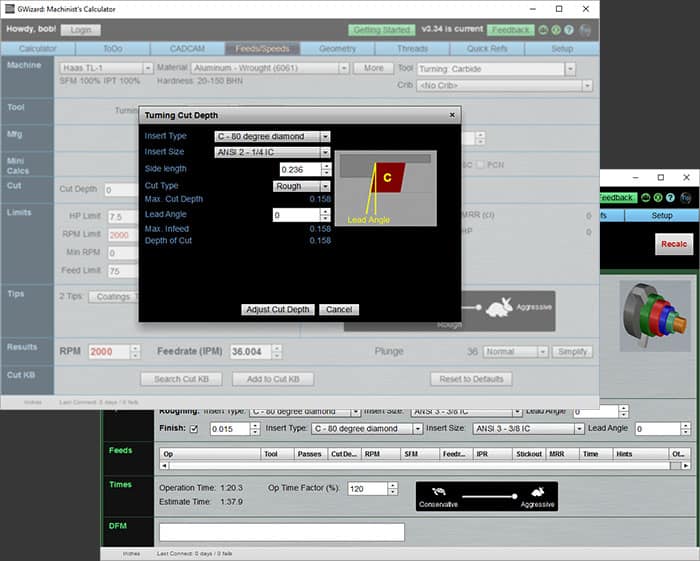The height and width of the screenshot is (561, 700).
Task: Click the Lead Angle input in dialog
Action: [x=296, y=215]
